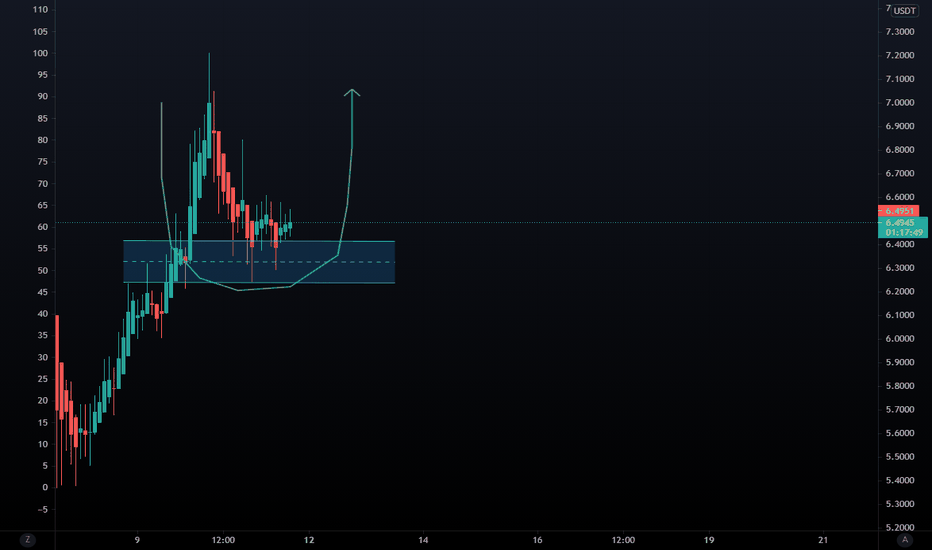Click the 25 value on left scale
Image resolution: width=932 pixels, height=550 pixels.
coord(43,379)
